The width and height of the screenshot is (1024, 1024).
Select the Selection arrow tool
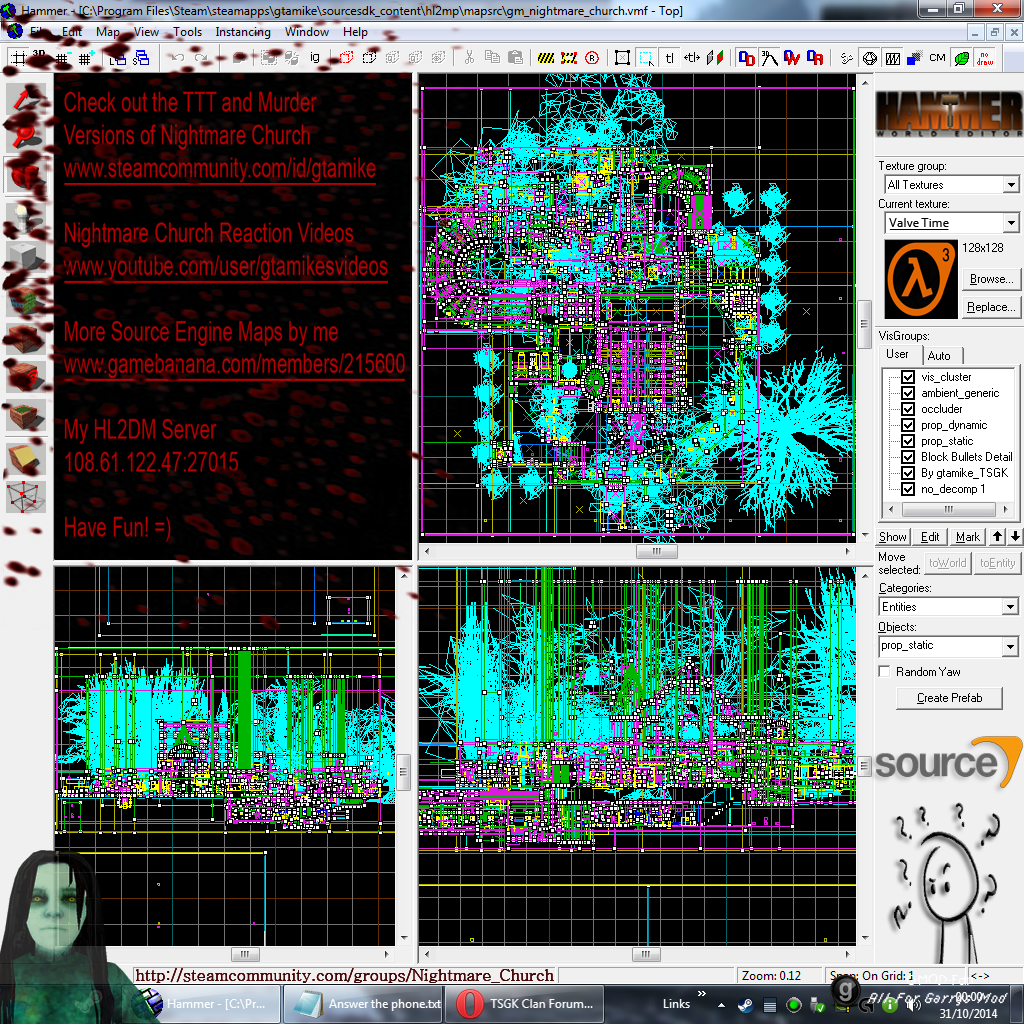[26, 98]
